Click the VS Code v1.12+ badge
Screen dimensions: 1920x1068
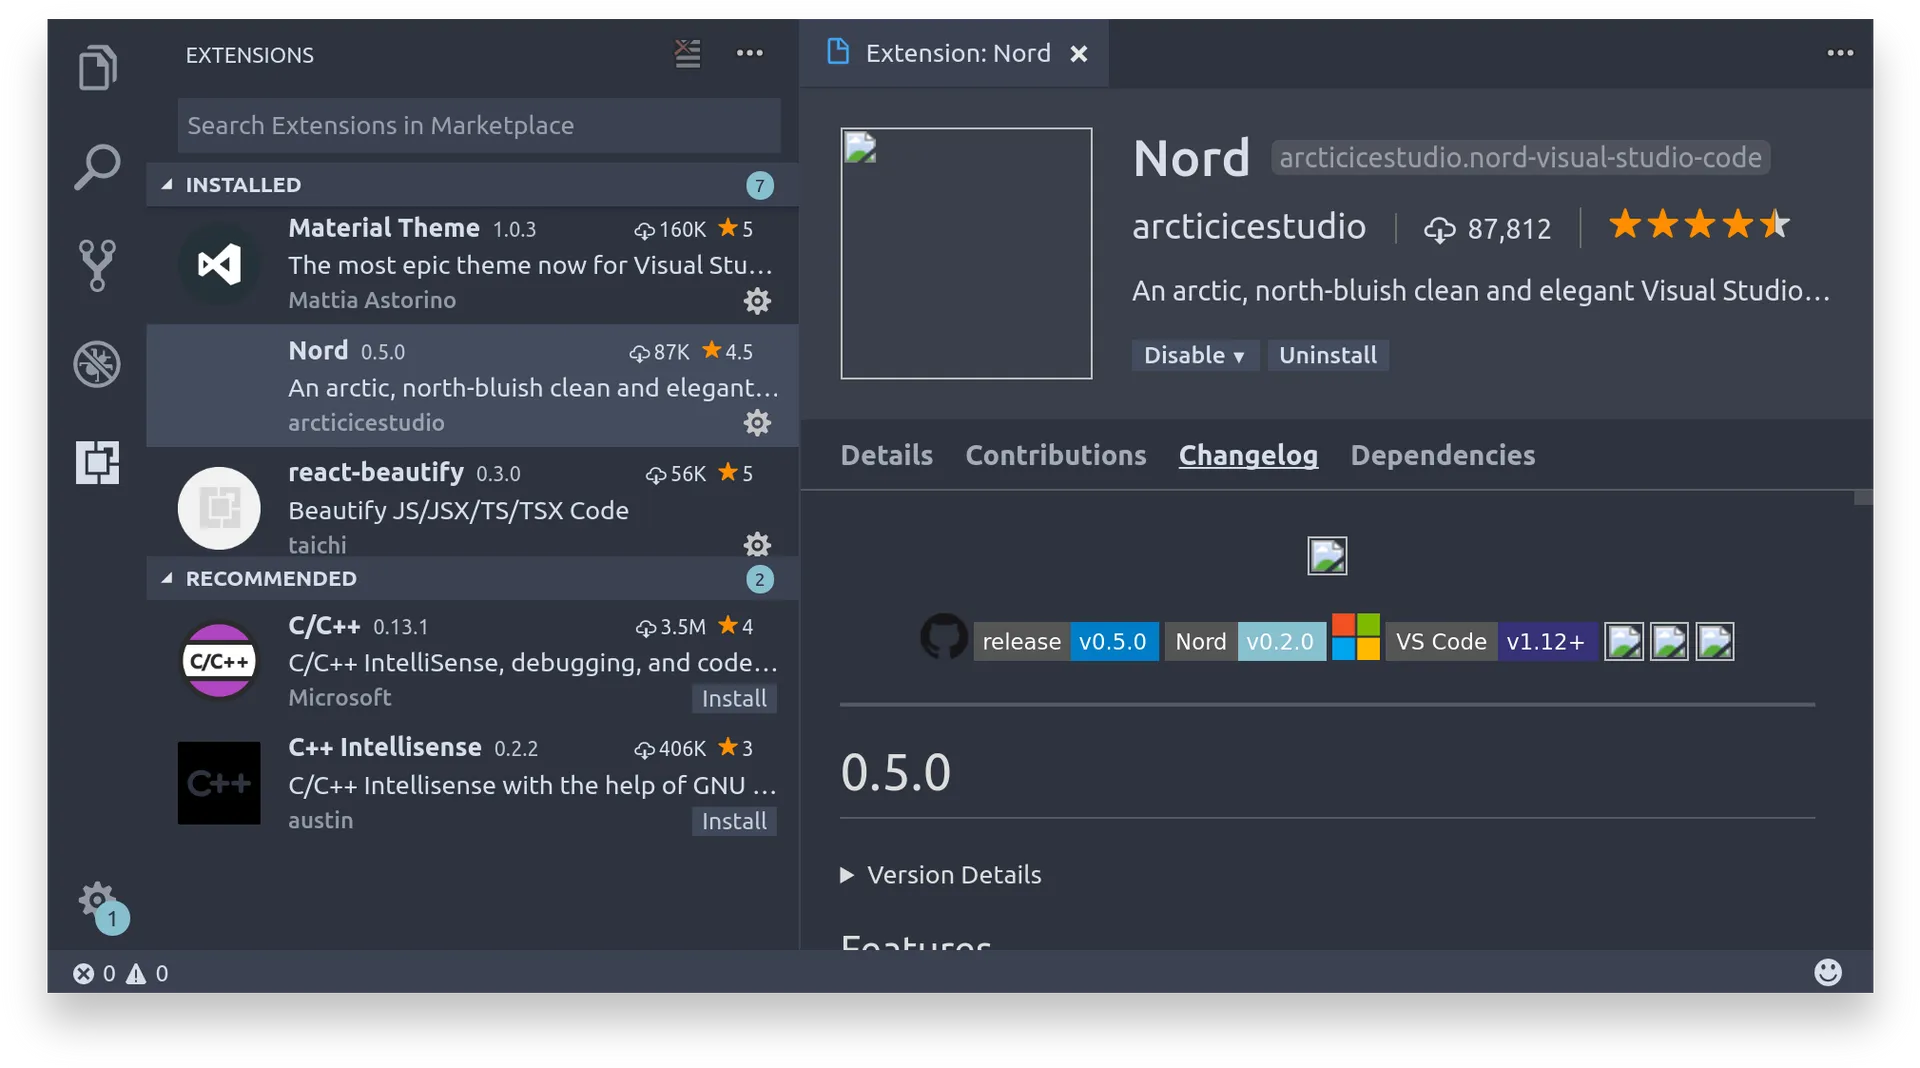tap(1491, 641)
